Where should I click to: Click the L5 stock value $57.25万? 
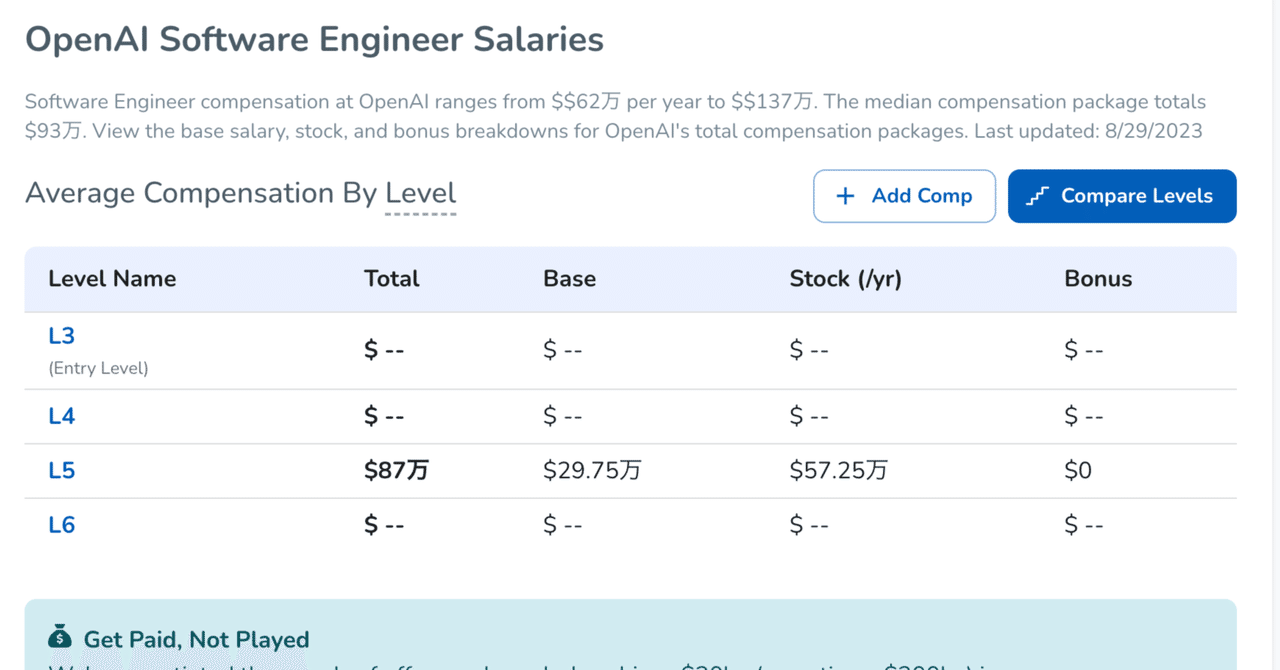[838, 470]
